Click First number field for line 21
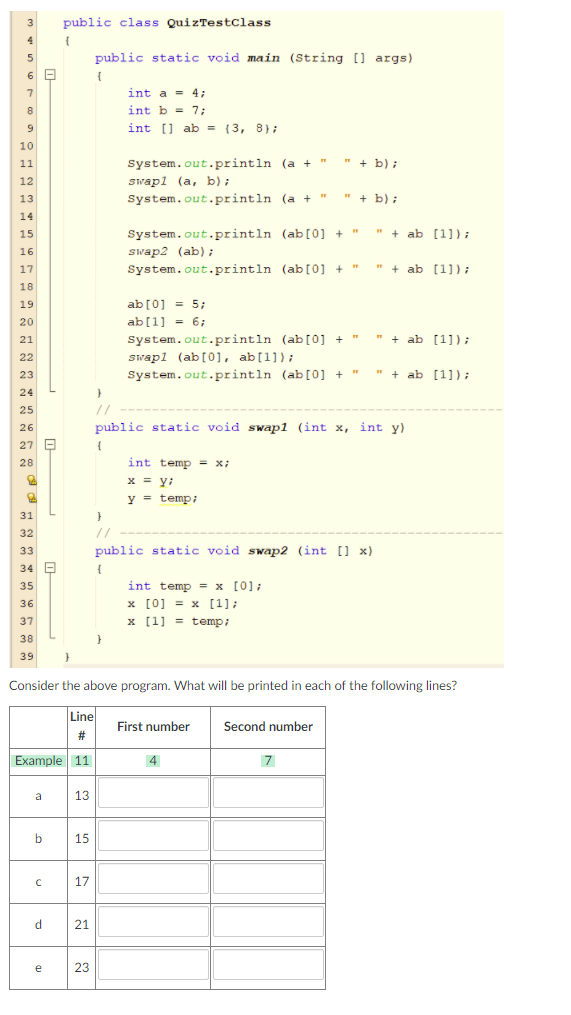 click(x=153, y=922)
